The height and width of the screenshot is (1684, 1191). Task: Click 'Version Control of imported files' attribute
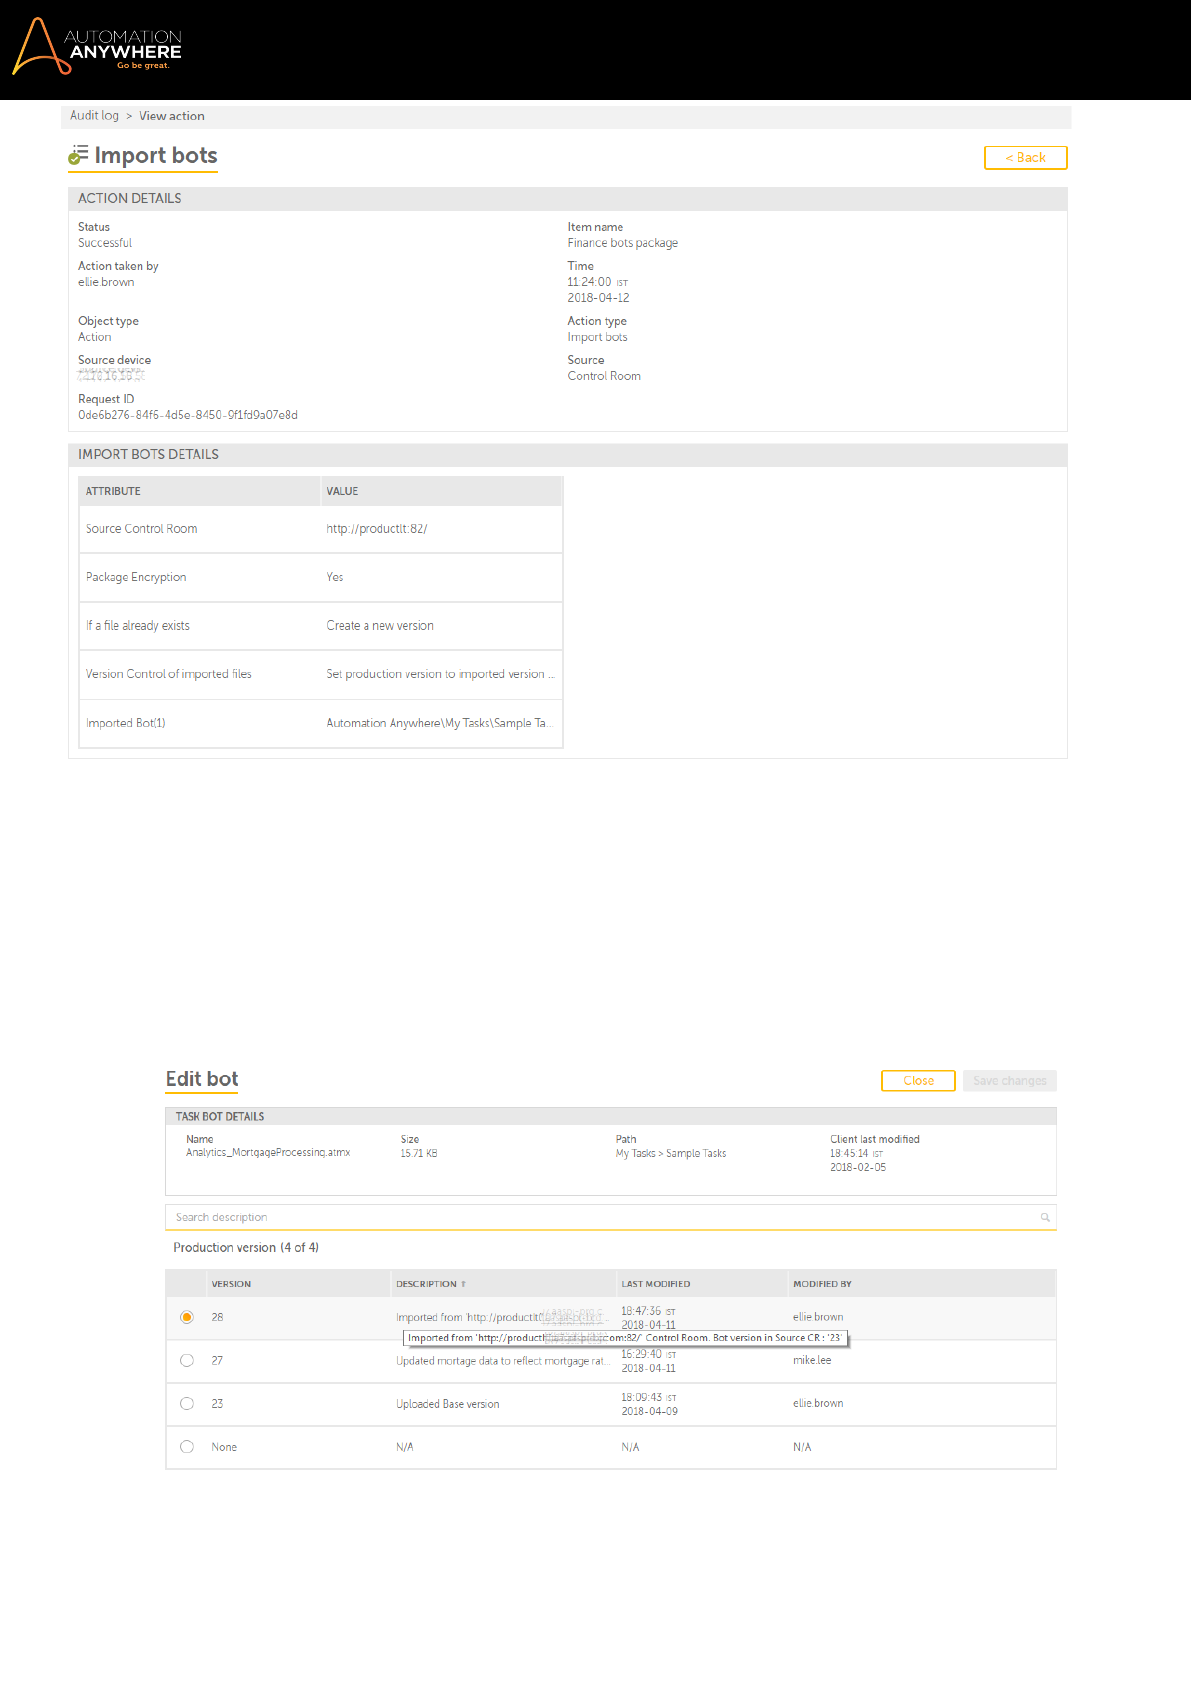(169, 674)
